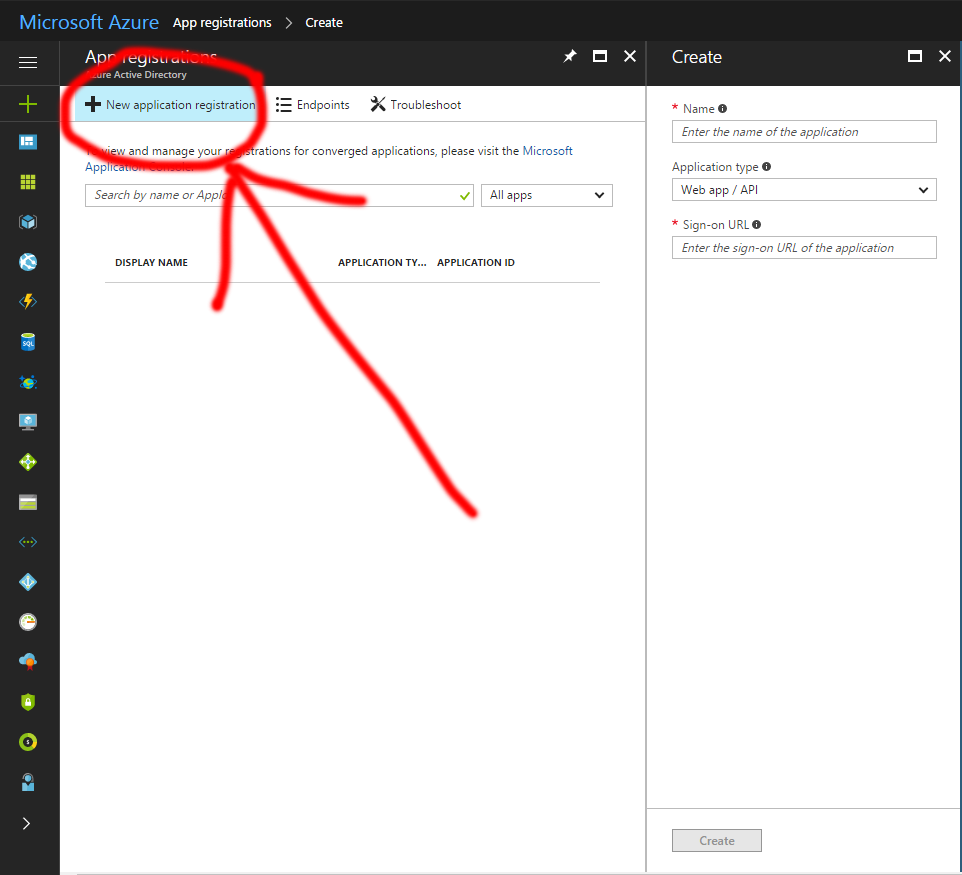Click Create in the breadcrumb
The width and height of the screenshot is (962, 875).
point(324,23)
